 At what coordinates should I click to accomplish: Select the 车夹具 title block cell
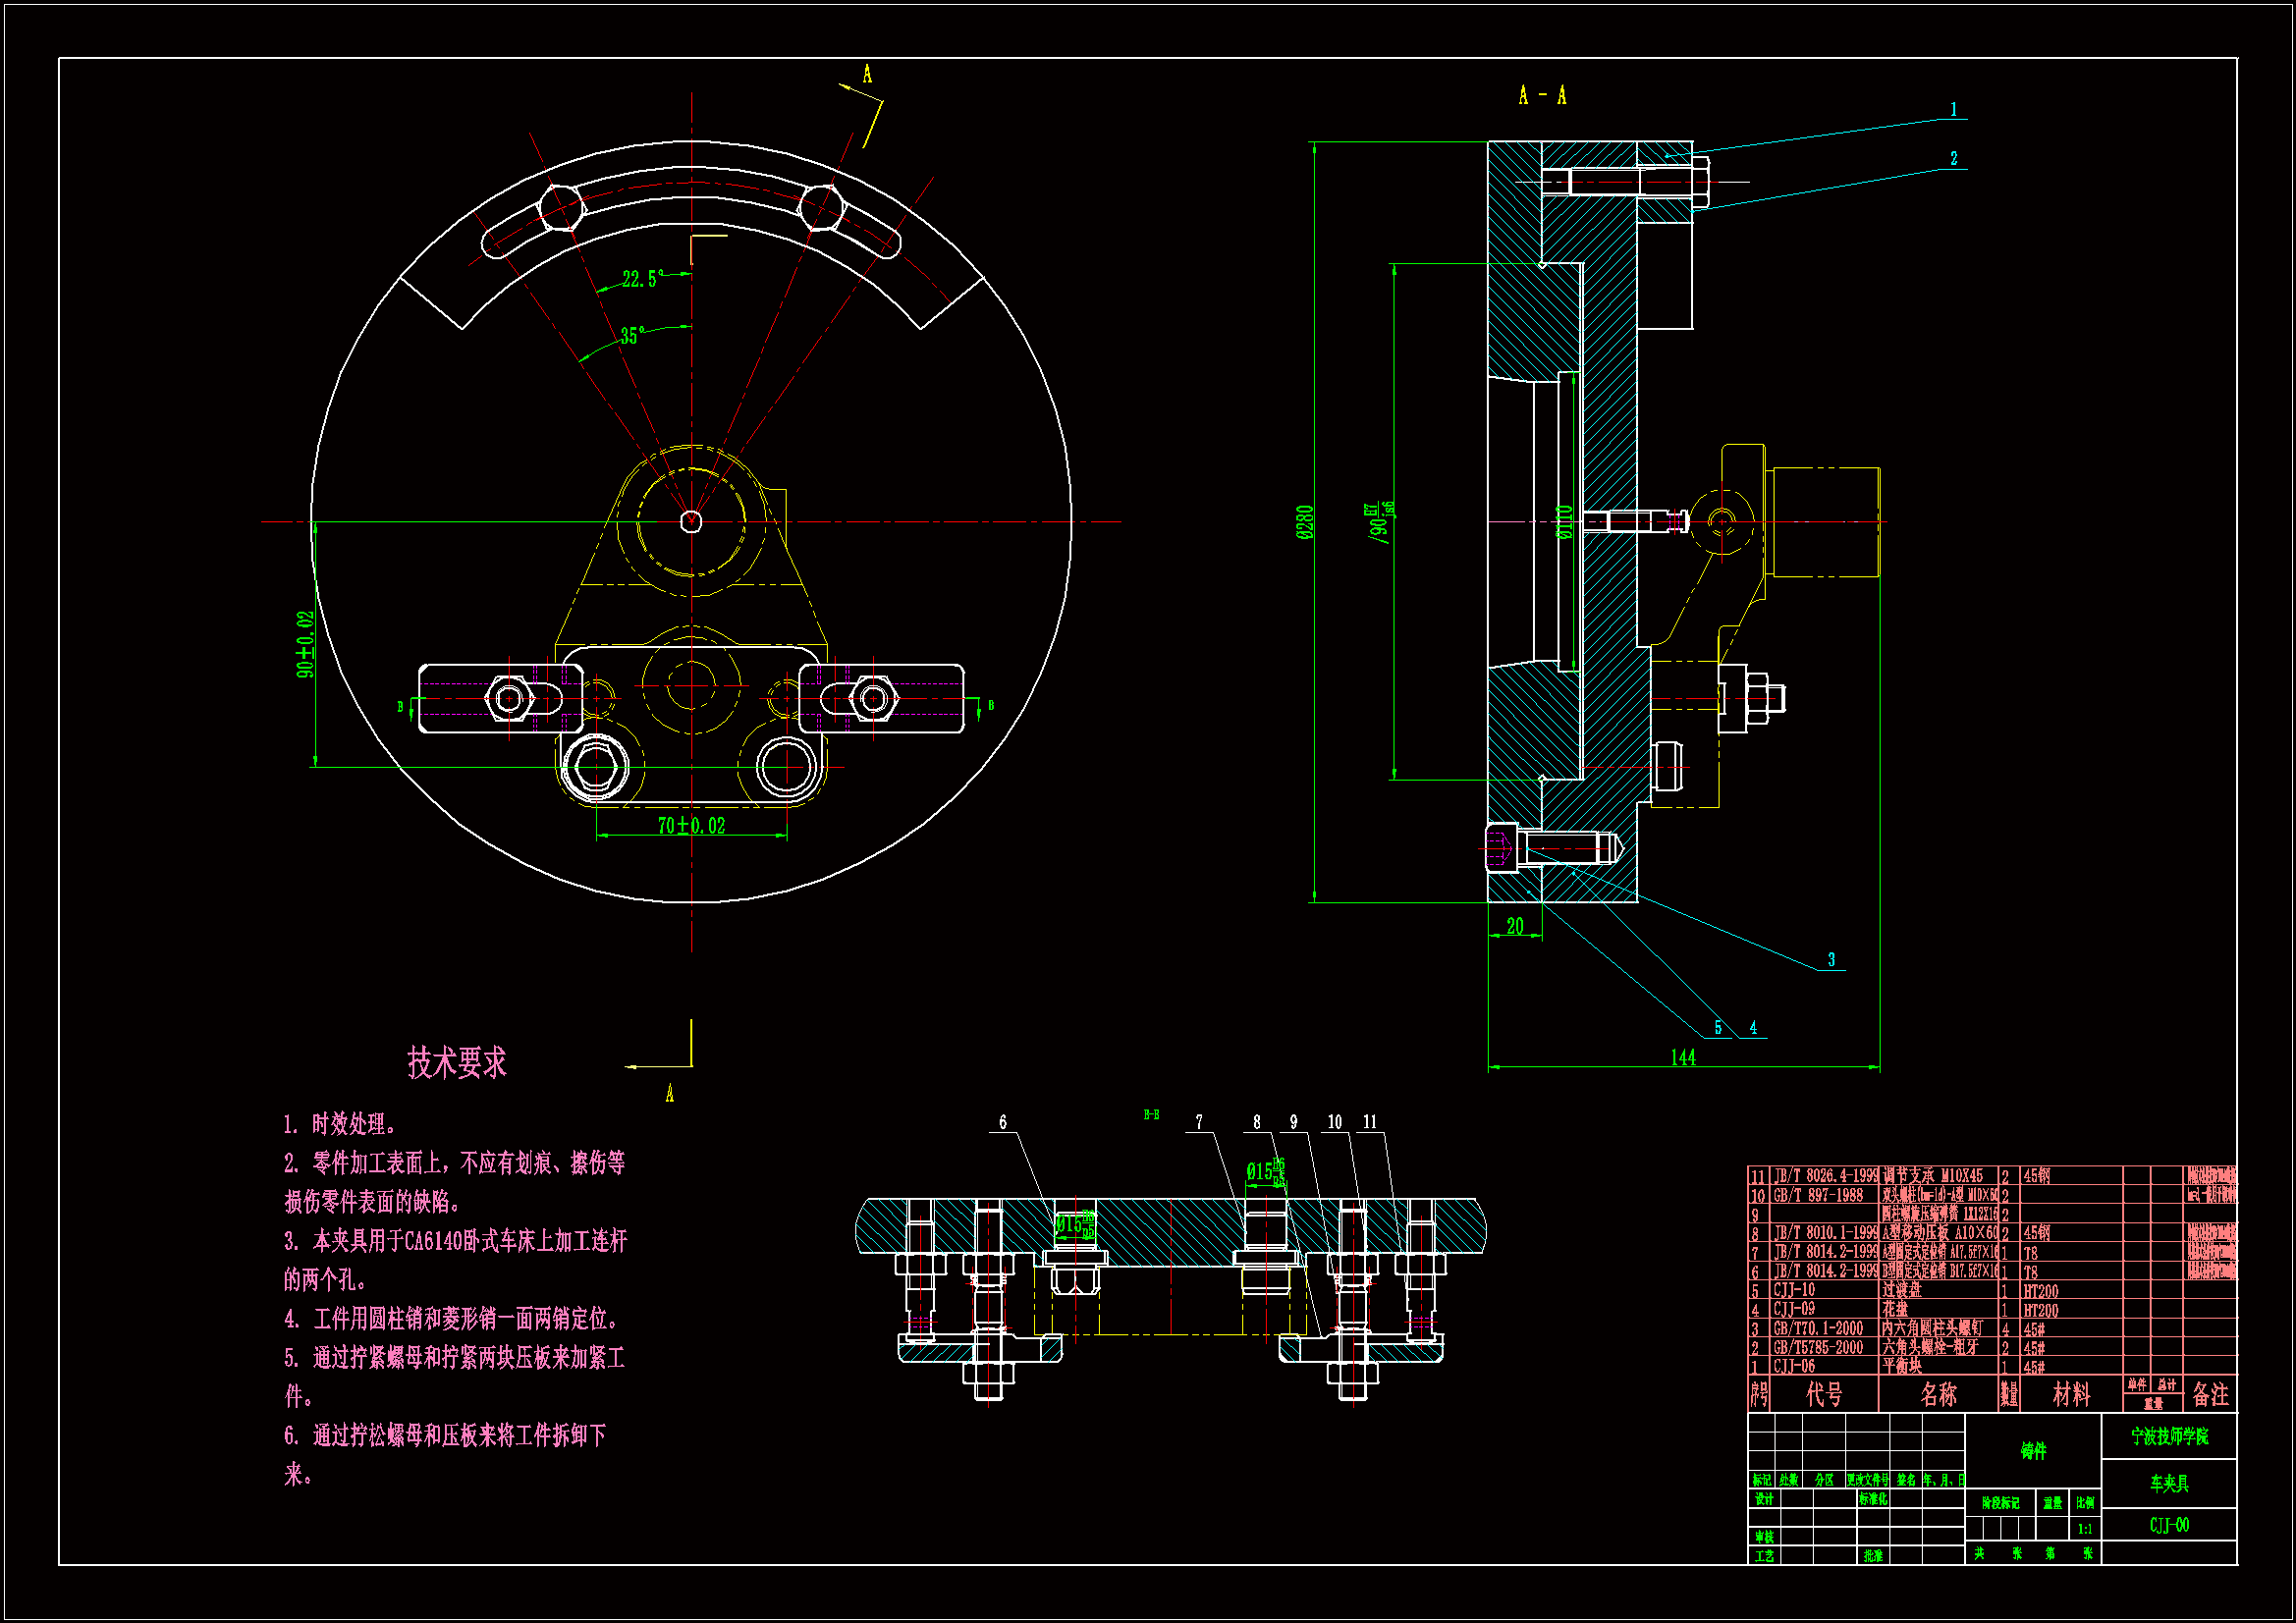pyautogui.click(x=2169, y=1483)
